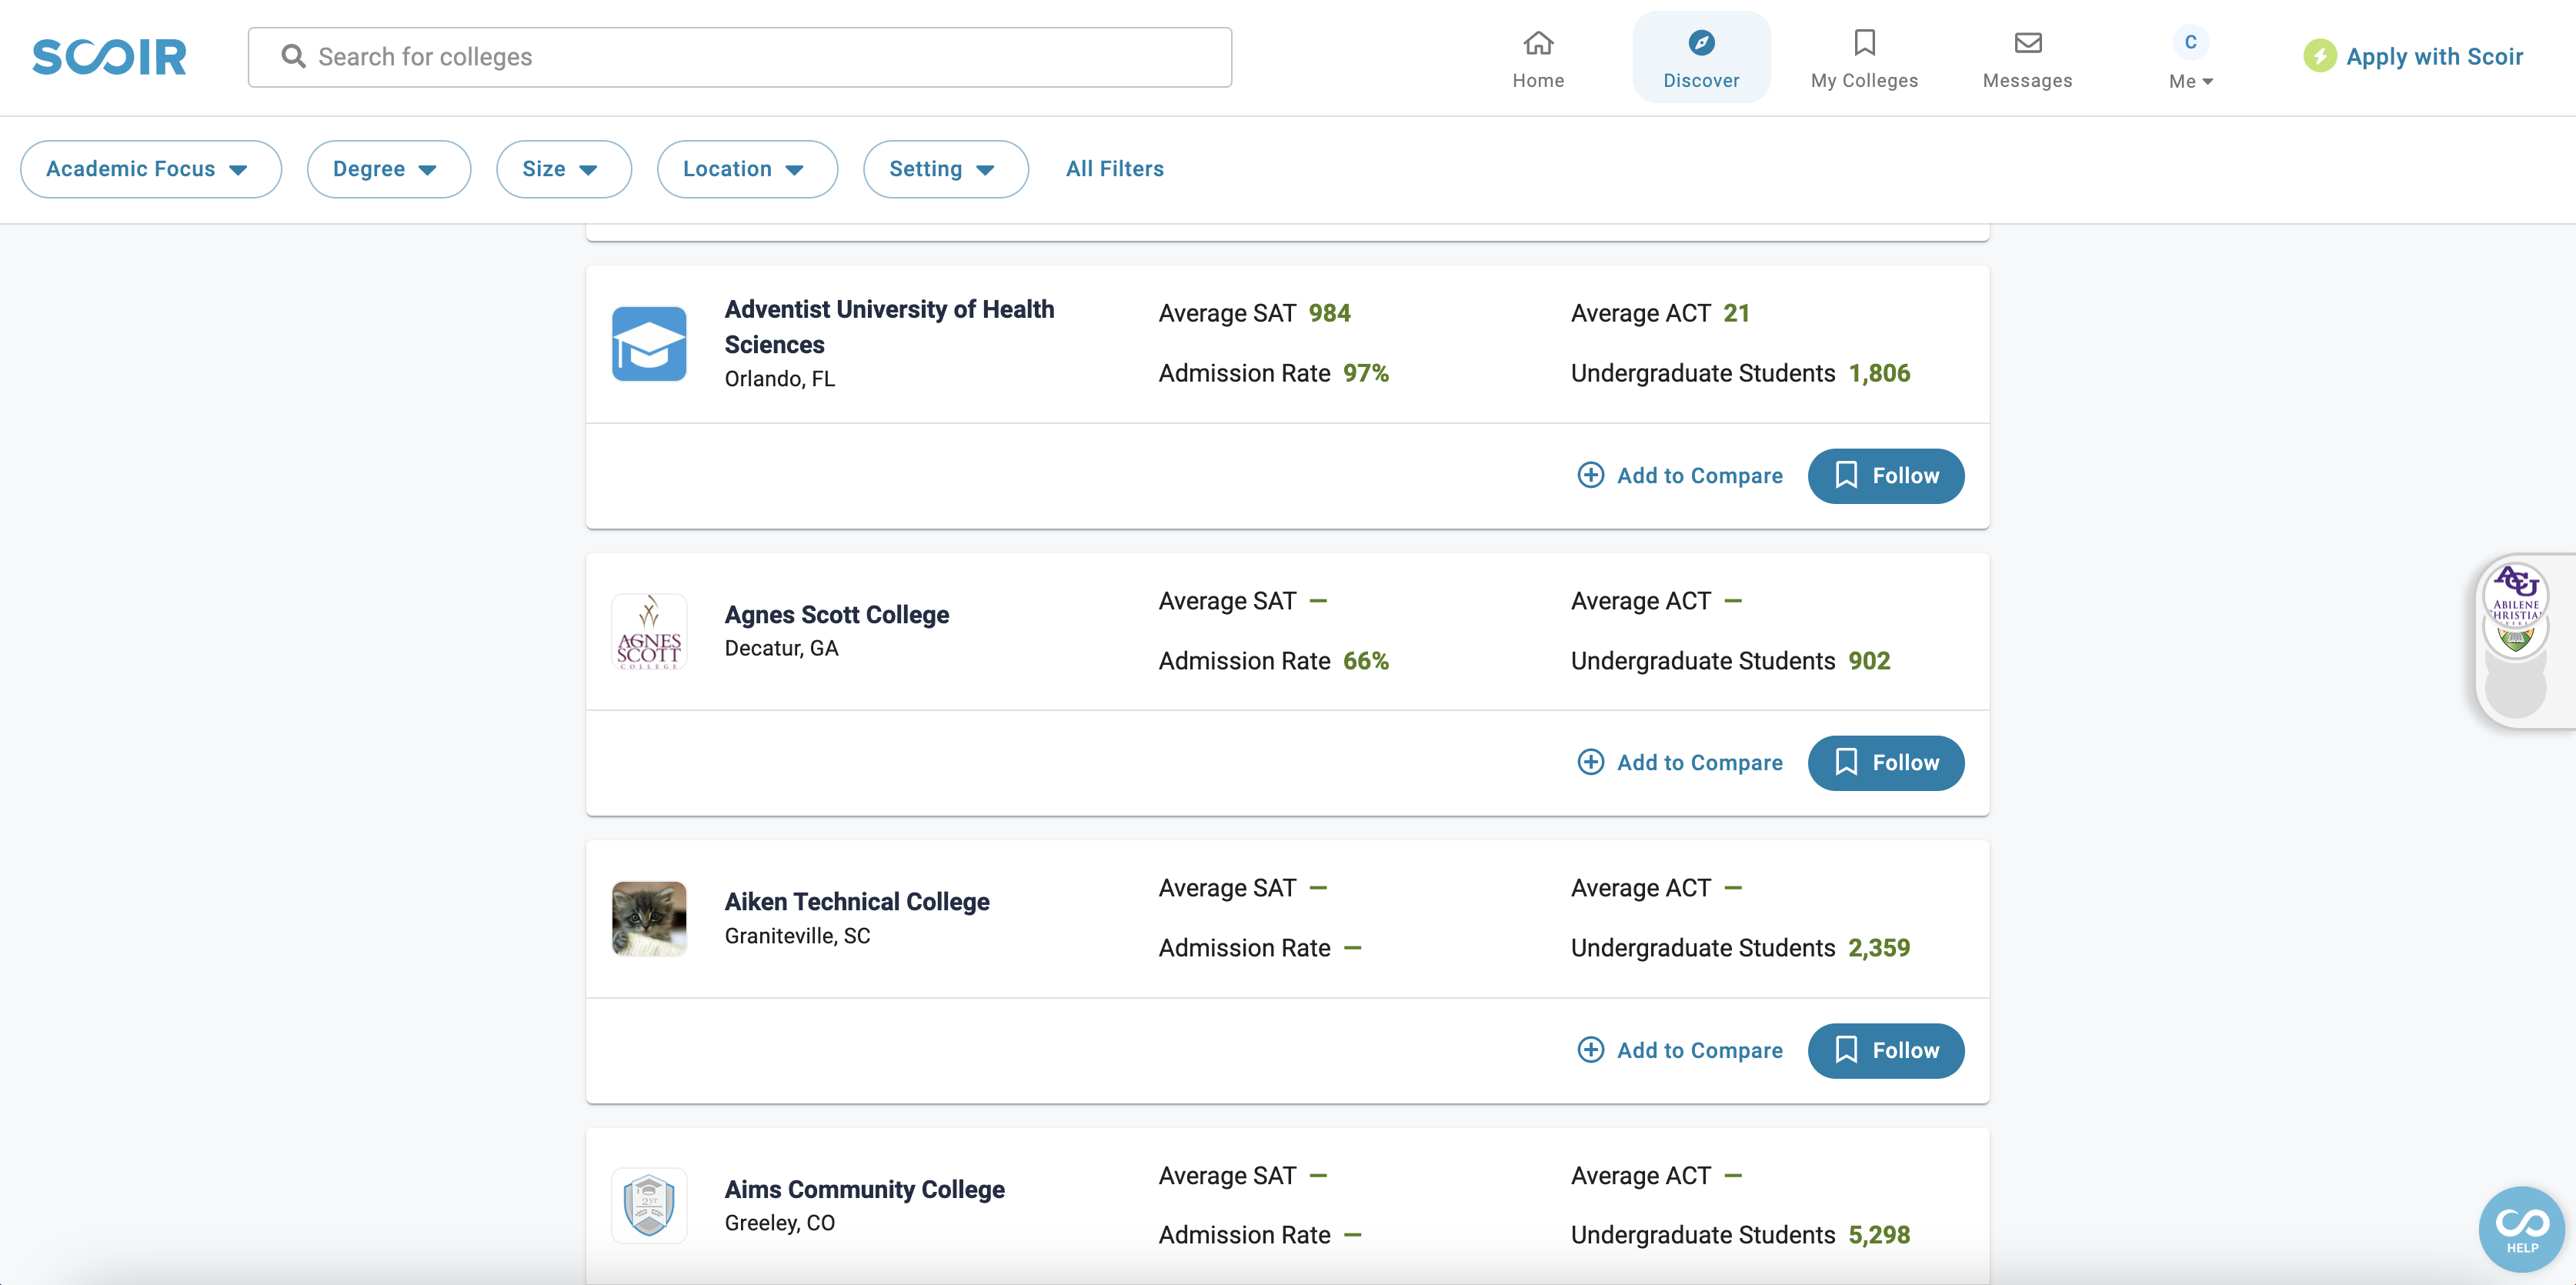
Task: Add Agnes Scott College to Compare
Action: click(x=1680, y=763)
